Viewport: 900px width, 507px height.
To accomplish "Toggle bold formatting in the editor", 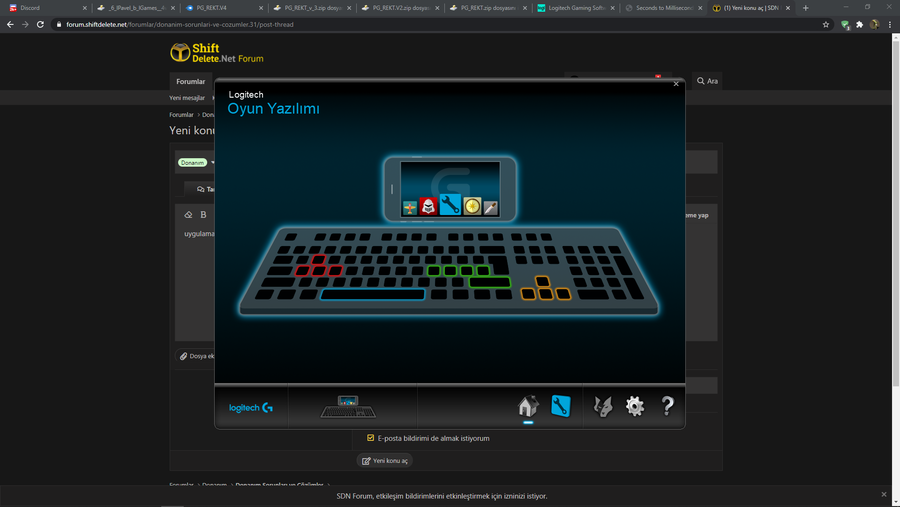I will coord(203,215).
